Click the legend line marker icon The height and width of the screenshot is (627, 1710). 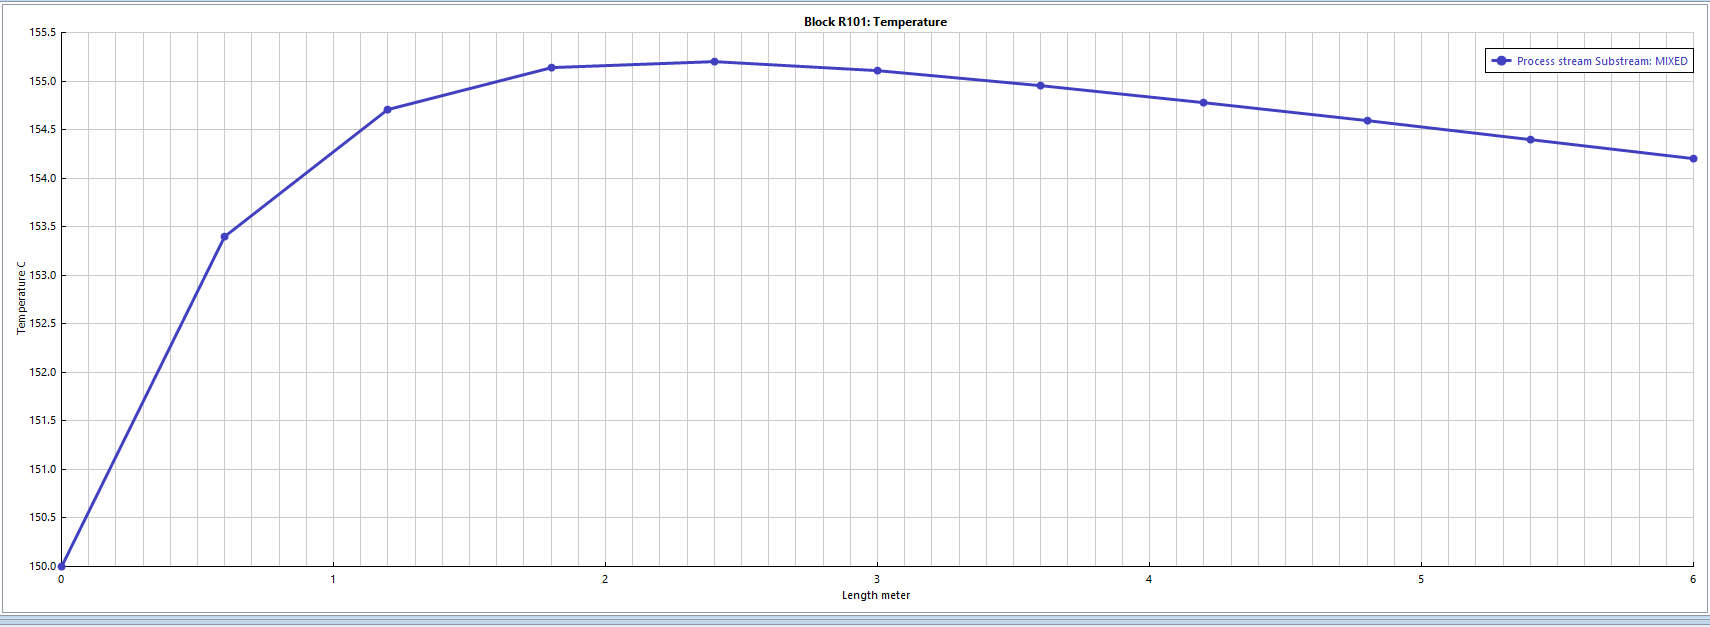1501,61
